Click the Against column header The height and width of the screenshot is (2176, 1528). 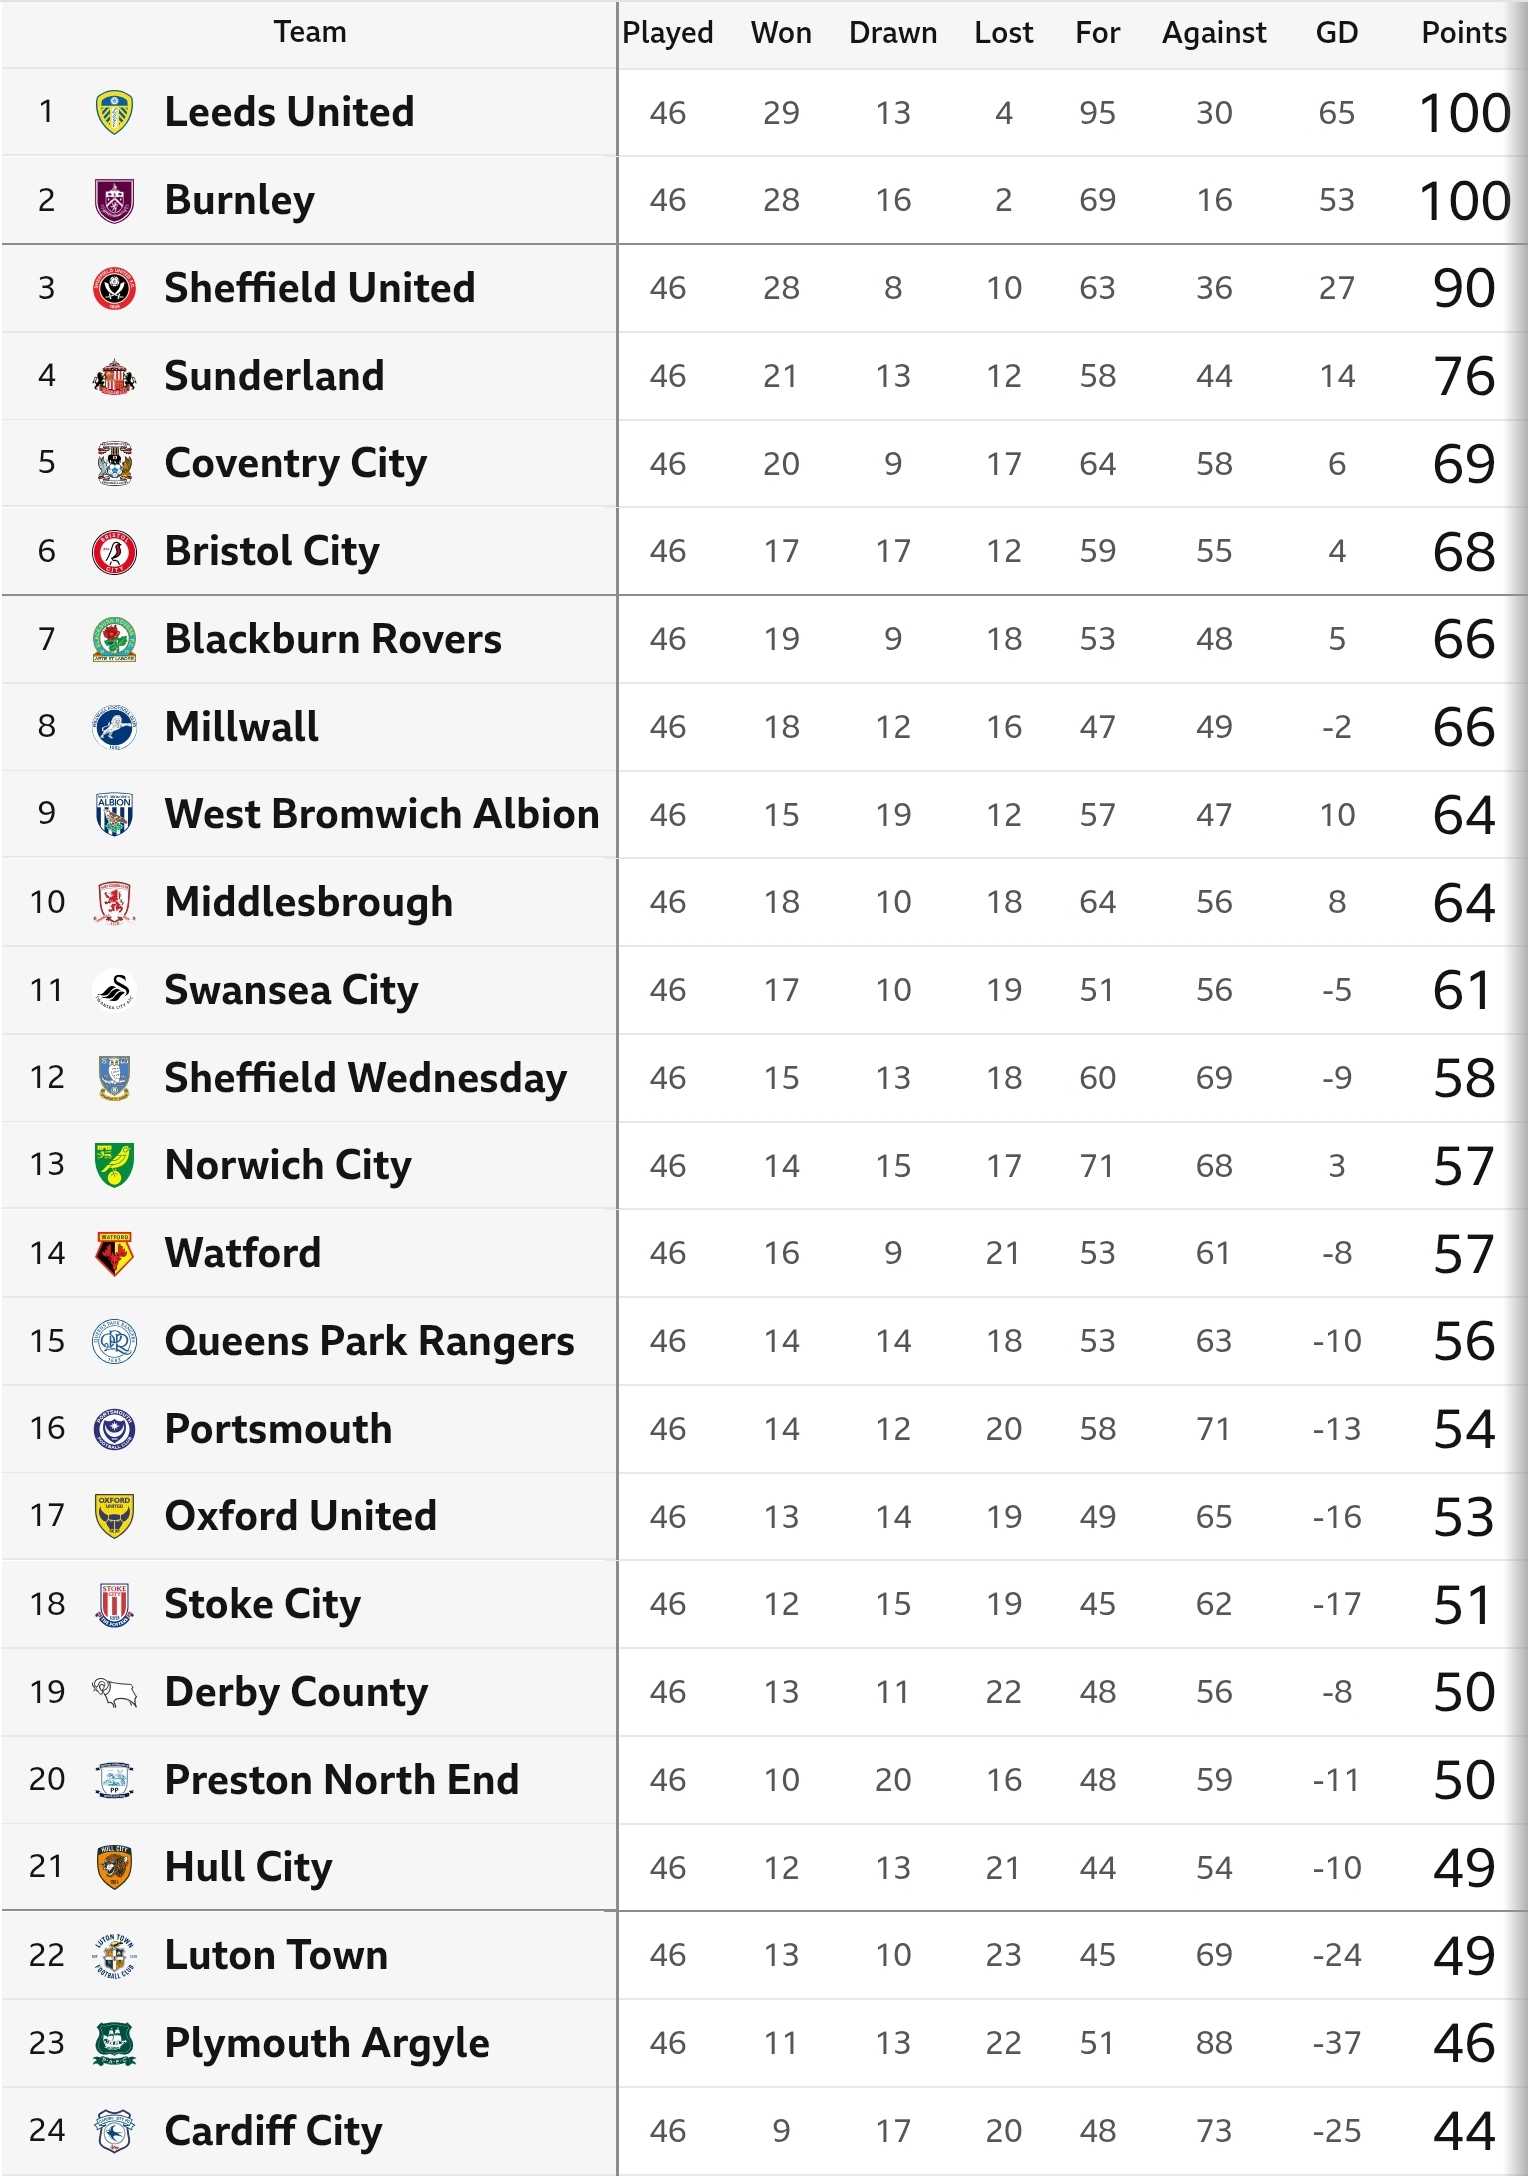(1214, 33)
